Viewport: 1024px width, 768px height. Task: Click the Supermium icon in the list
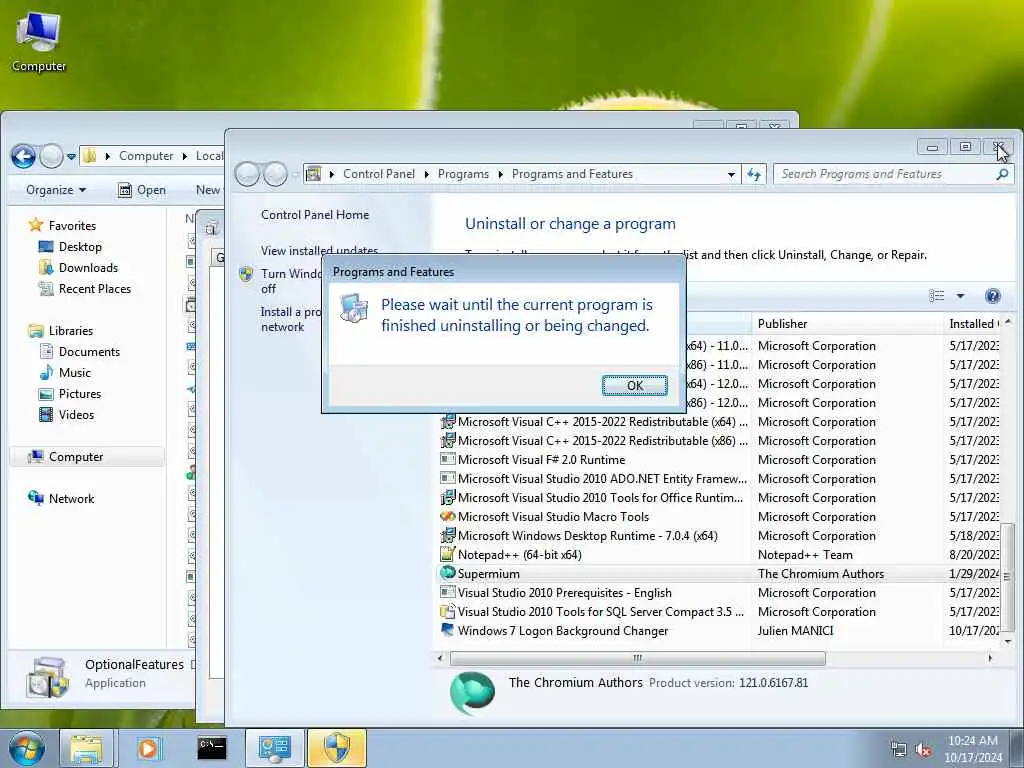point(447,573)
